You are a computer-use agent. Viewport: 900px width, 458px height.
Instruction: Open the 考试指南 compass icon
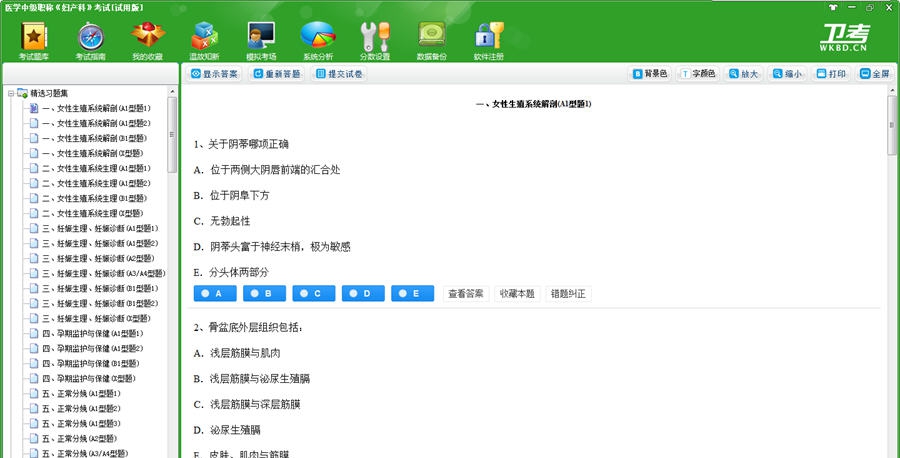click(91, 41)
